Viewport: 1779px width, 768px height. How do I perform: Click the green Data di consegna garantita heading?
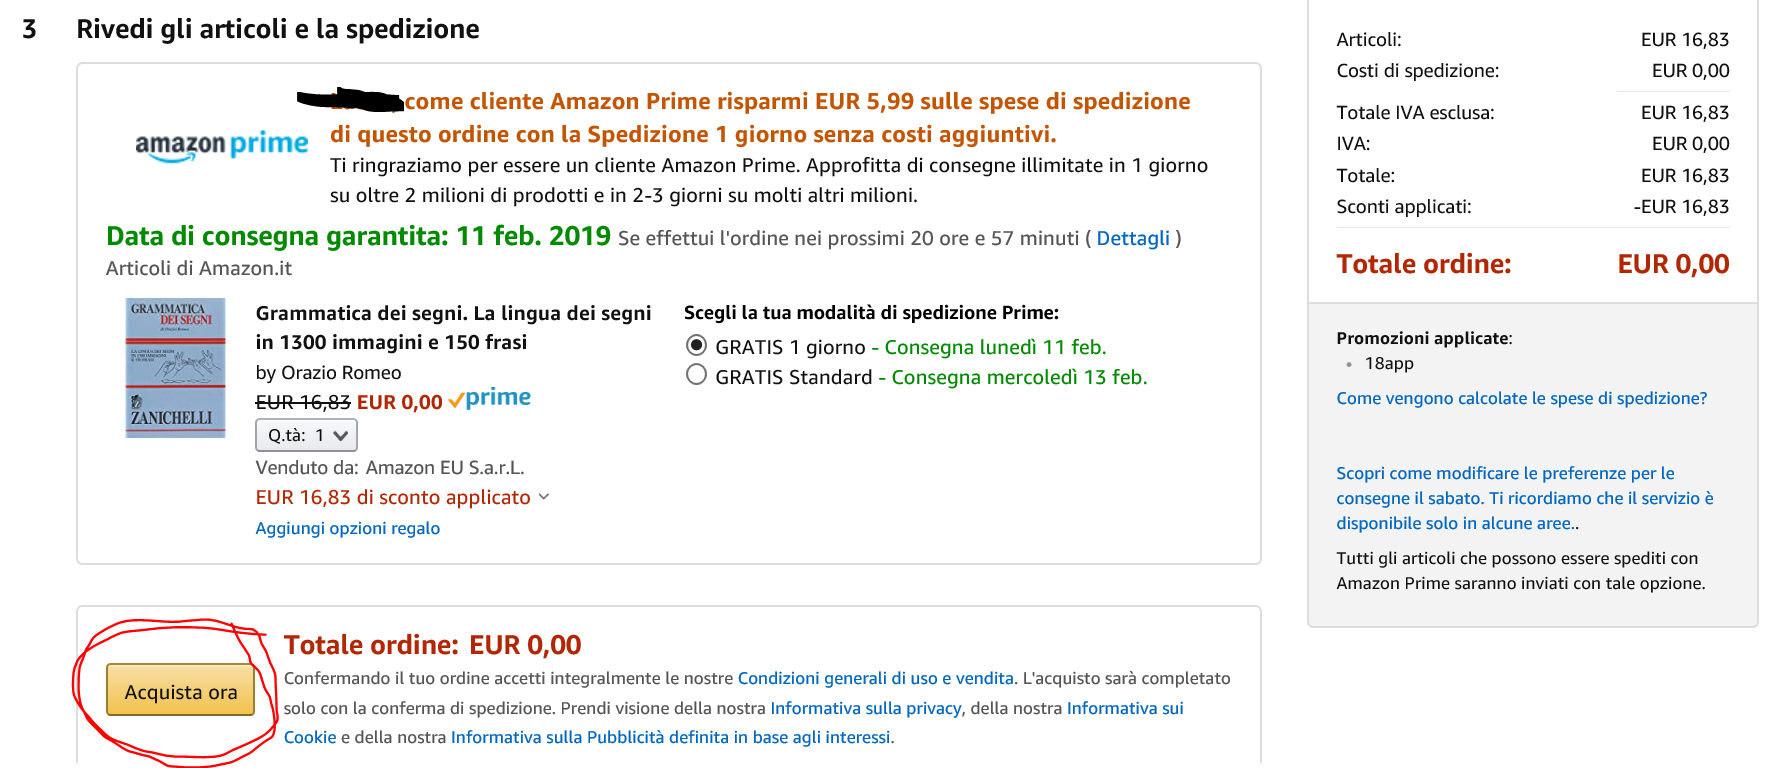pos(358,236)
